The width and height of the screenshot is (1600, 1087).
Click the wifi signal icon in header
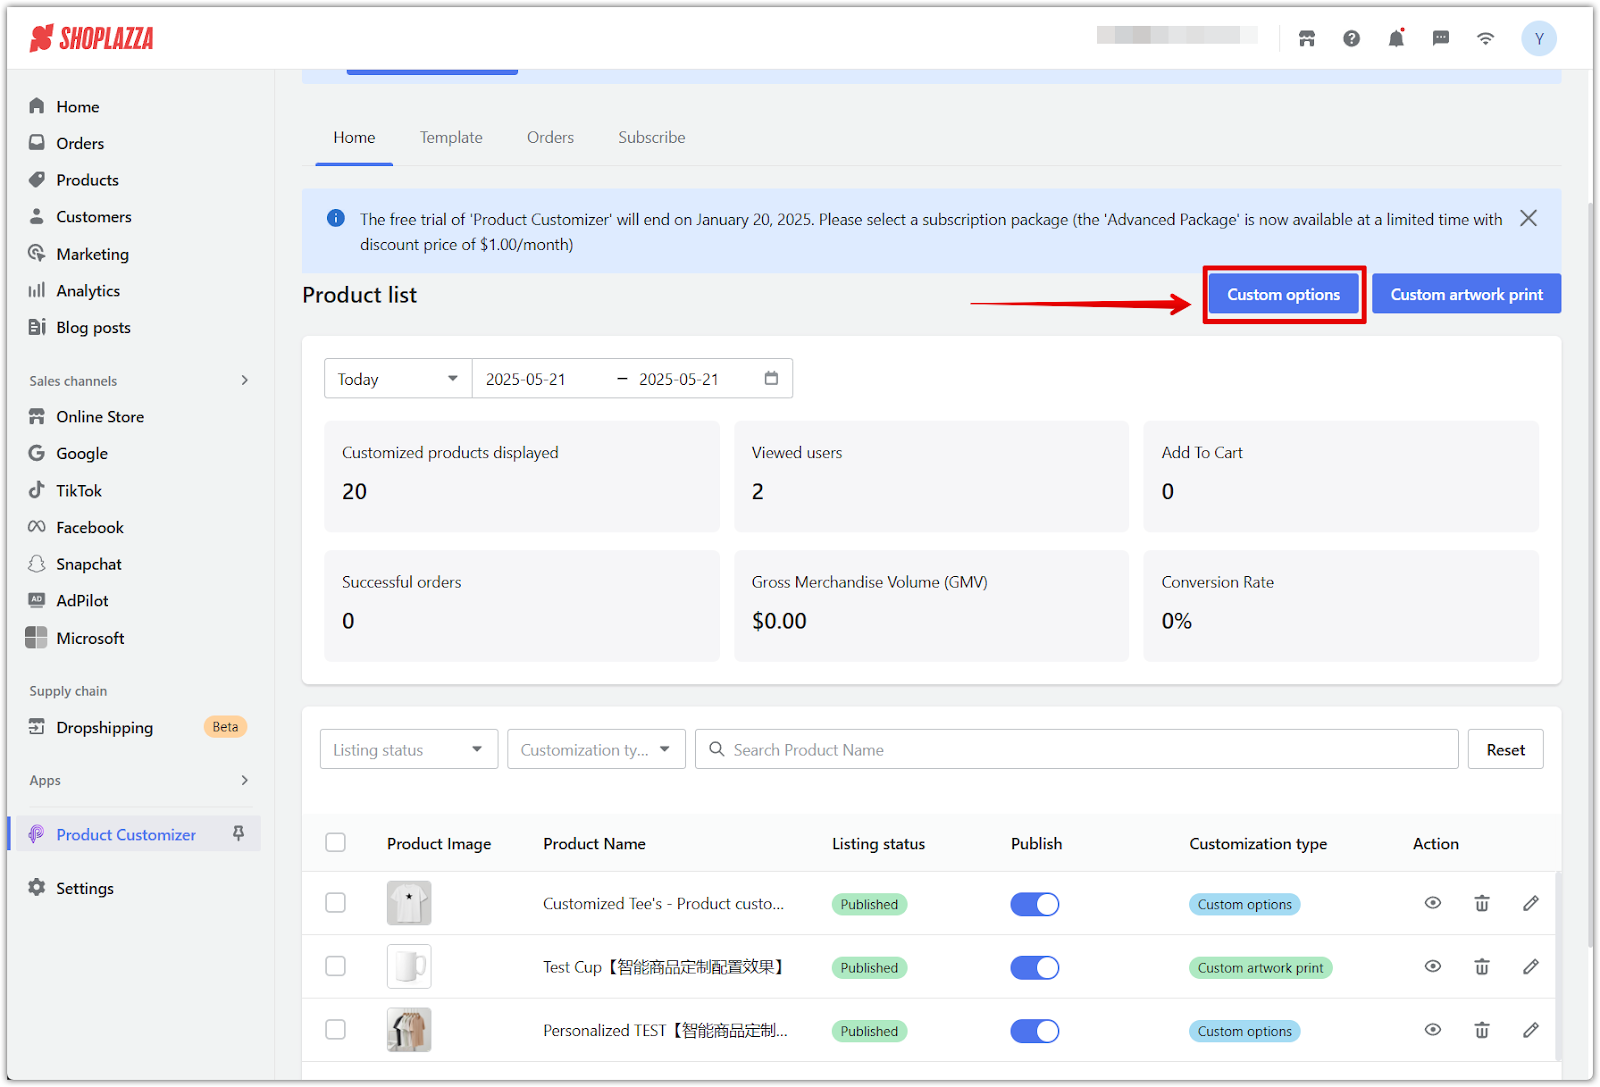[1486, 38]
